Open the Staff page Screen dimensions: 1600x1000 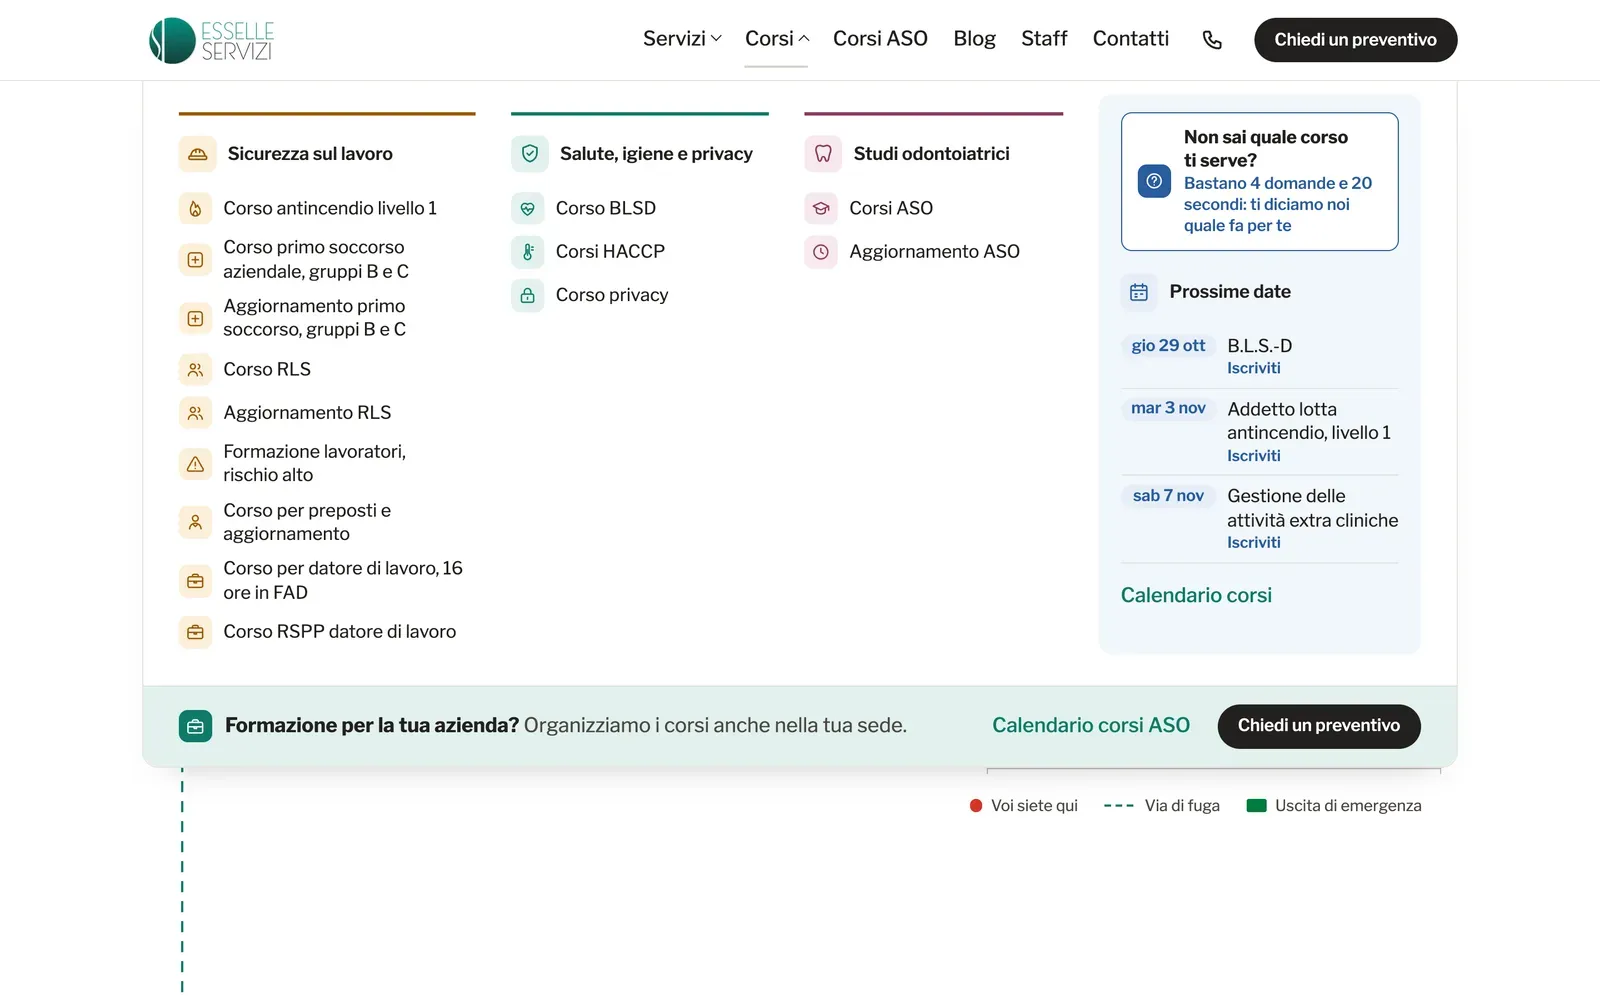click(x=1044, y=39)
